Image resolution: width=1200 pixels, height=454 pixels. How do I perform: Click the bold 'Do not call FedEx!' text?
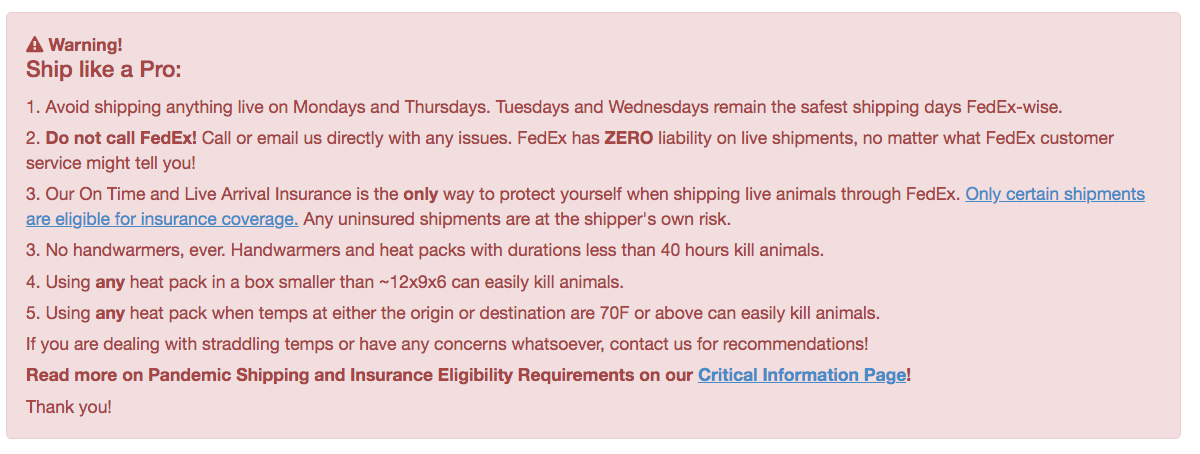click(x=121, y=138)
